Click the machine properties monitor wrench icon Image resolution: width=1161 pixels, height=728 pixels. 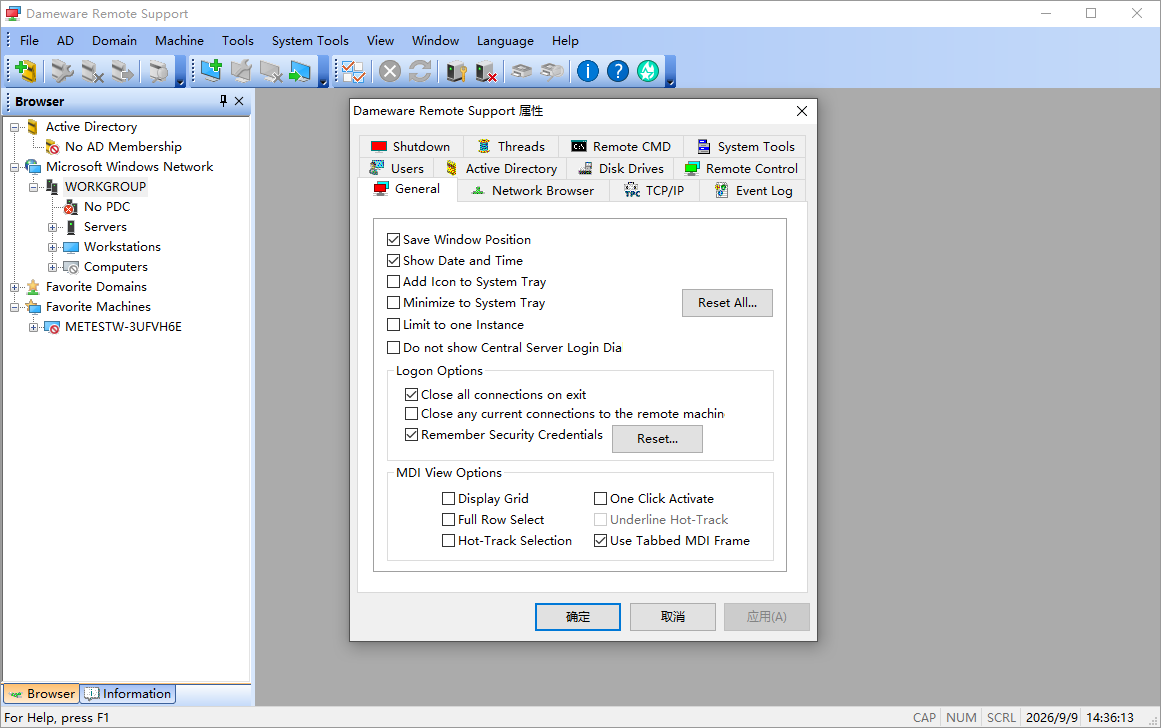pyautogui.click(x=241, y=71)
